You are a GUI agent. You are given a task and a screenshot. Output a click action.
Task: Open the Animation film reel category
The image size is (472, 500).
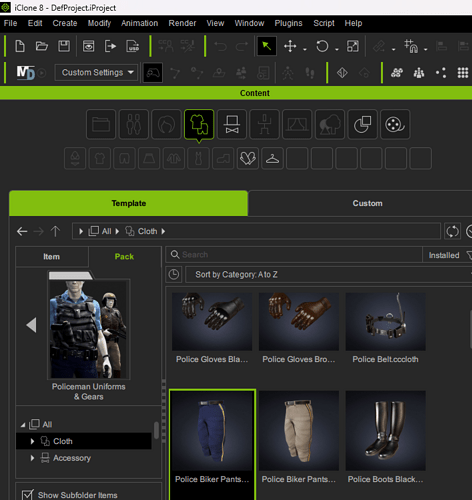(x=395, y=124)
